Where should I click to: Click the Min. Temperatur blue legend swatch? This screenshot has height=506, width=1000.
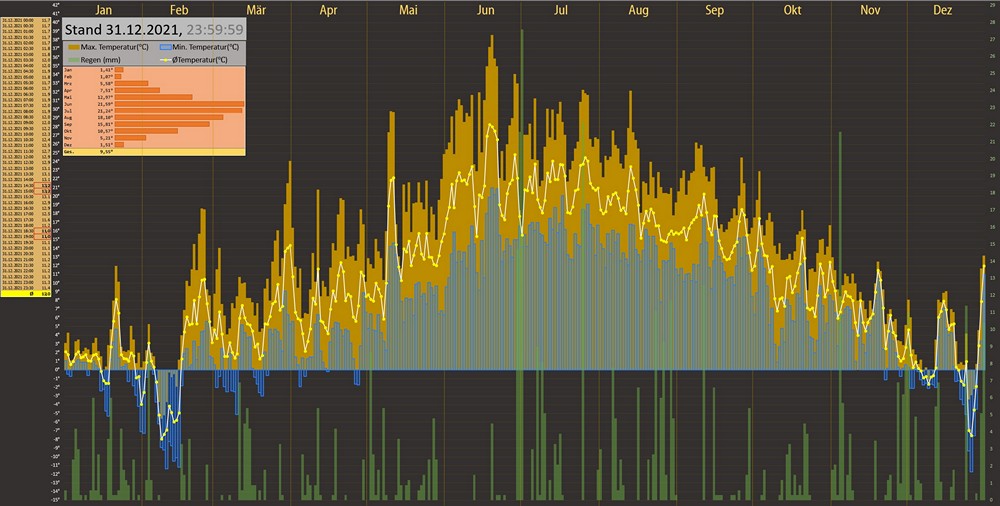coord(166,47)
